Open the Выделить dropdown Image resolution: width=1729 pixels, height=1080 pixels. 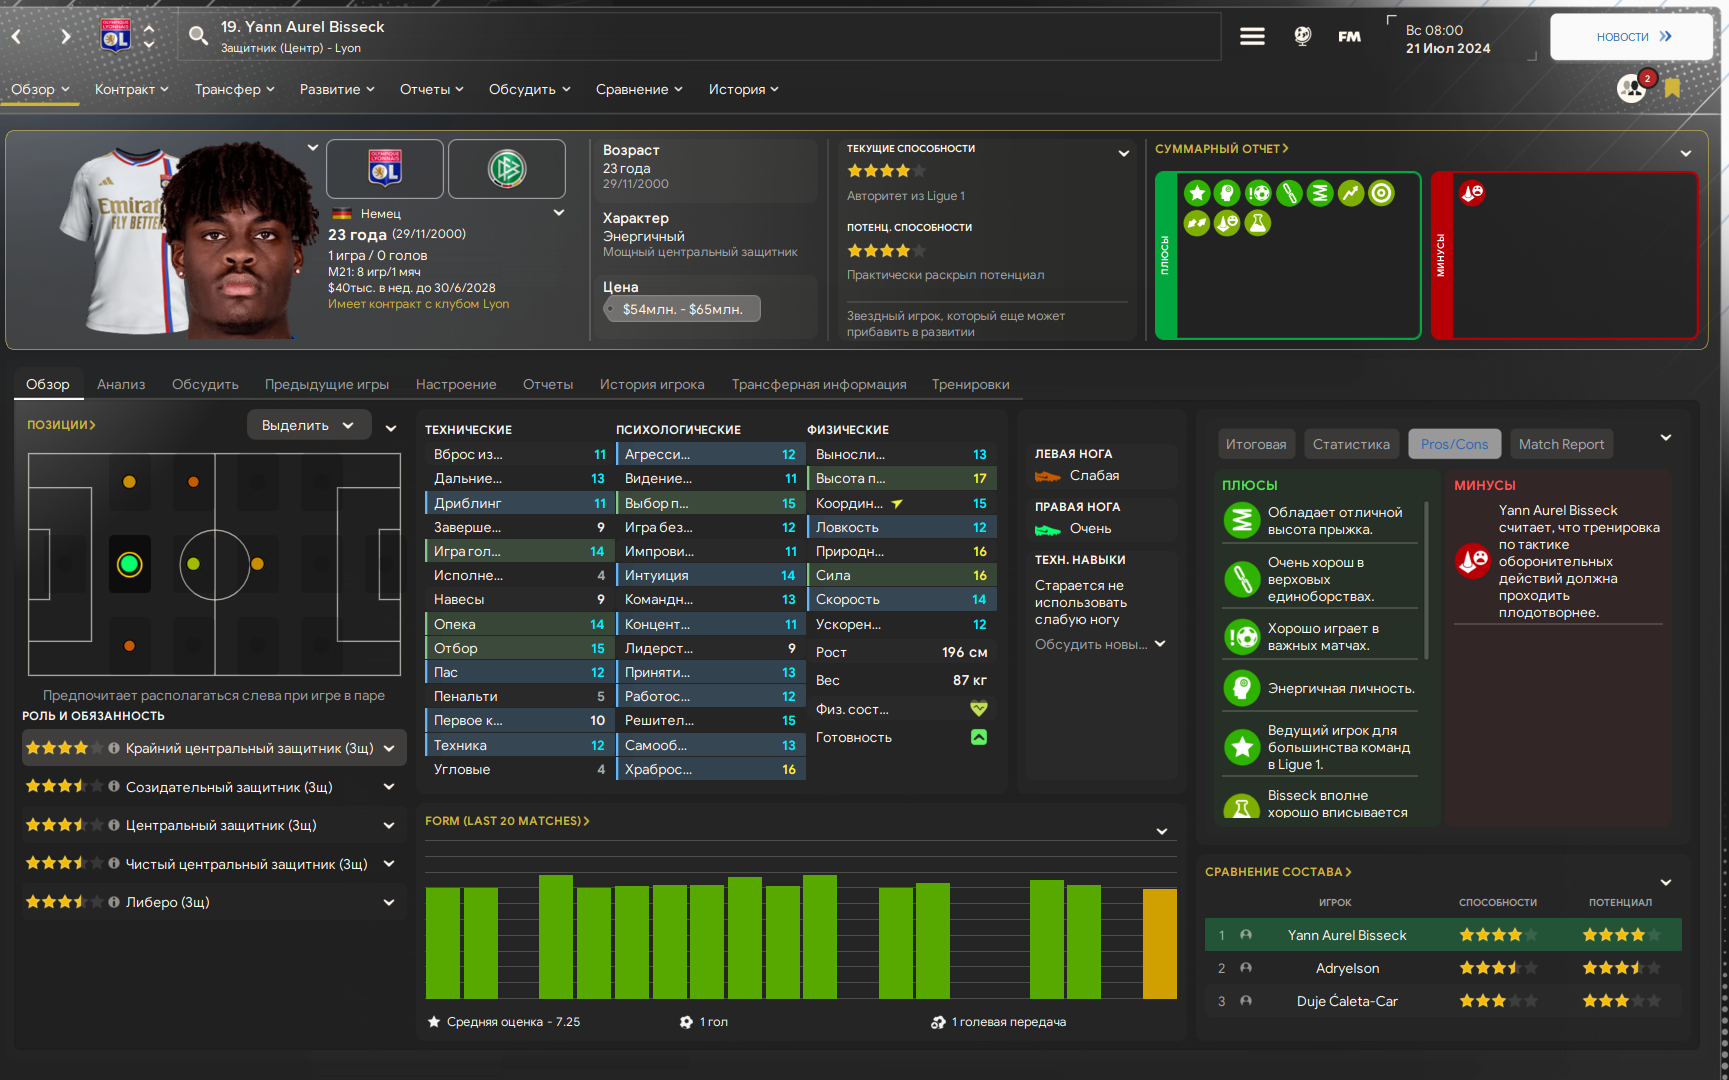pyautogui.click(x=308, y=425)
